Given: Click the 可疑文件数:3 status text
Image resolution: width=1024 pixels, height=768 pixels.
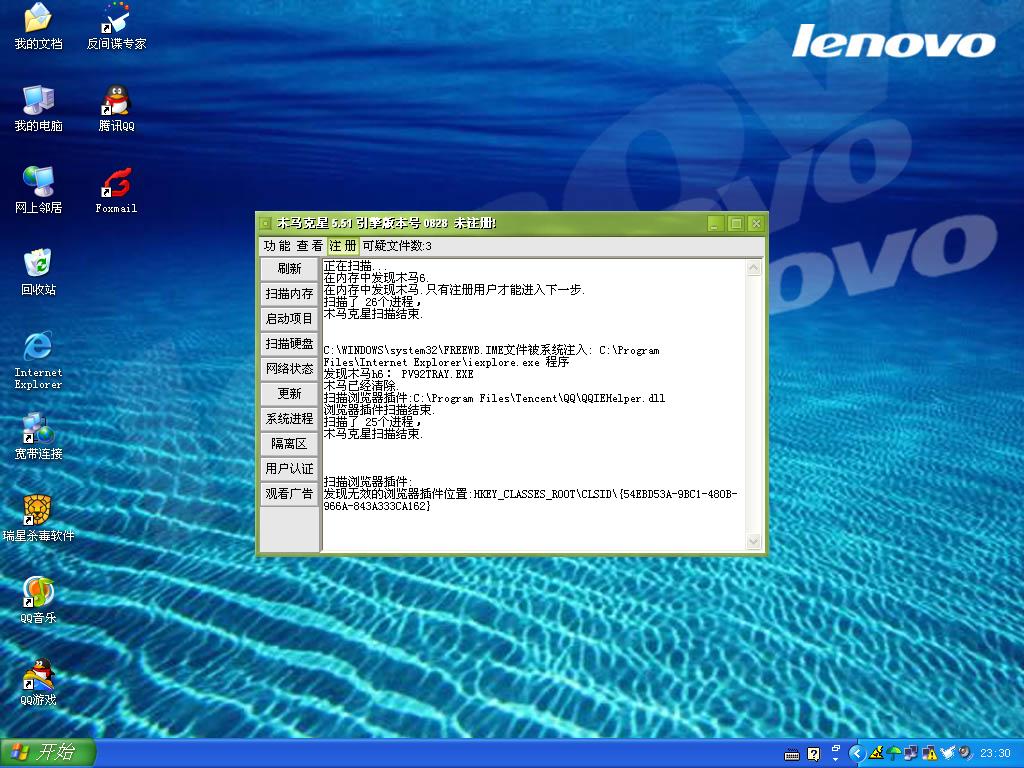Looking at the screenshot, I should [397, 246].
